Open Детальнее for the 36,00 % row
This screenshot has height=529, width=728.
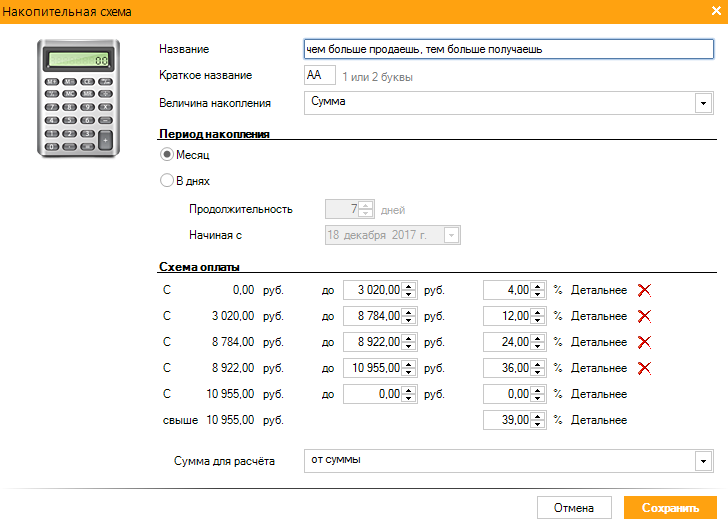pos(599,368)
